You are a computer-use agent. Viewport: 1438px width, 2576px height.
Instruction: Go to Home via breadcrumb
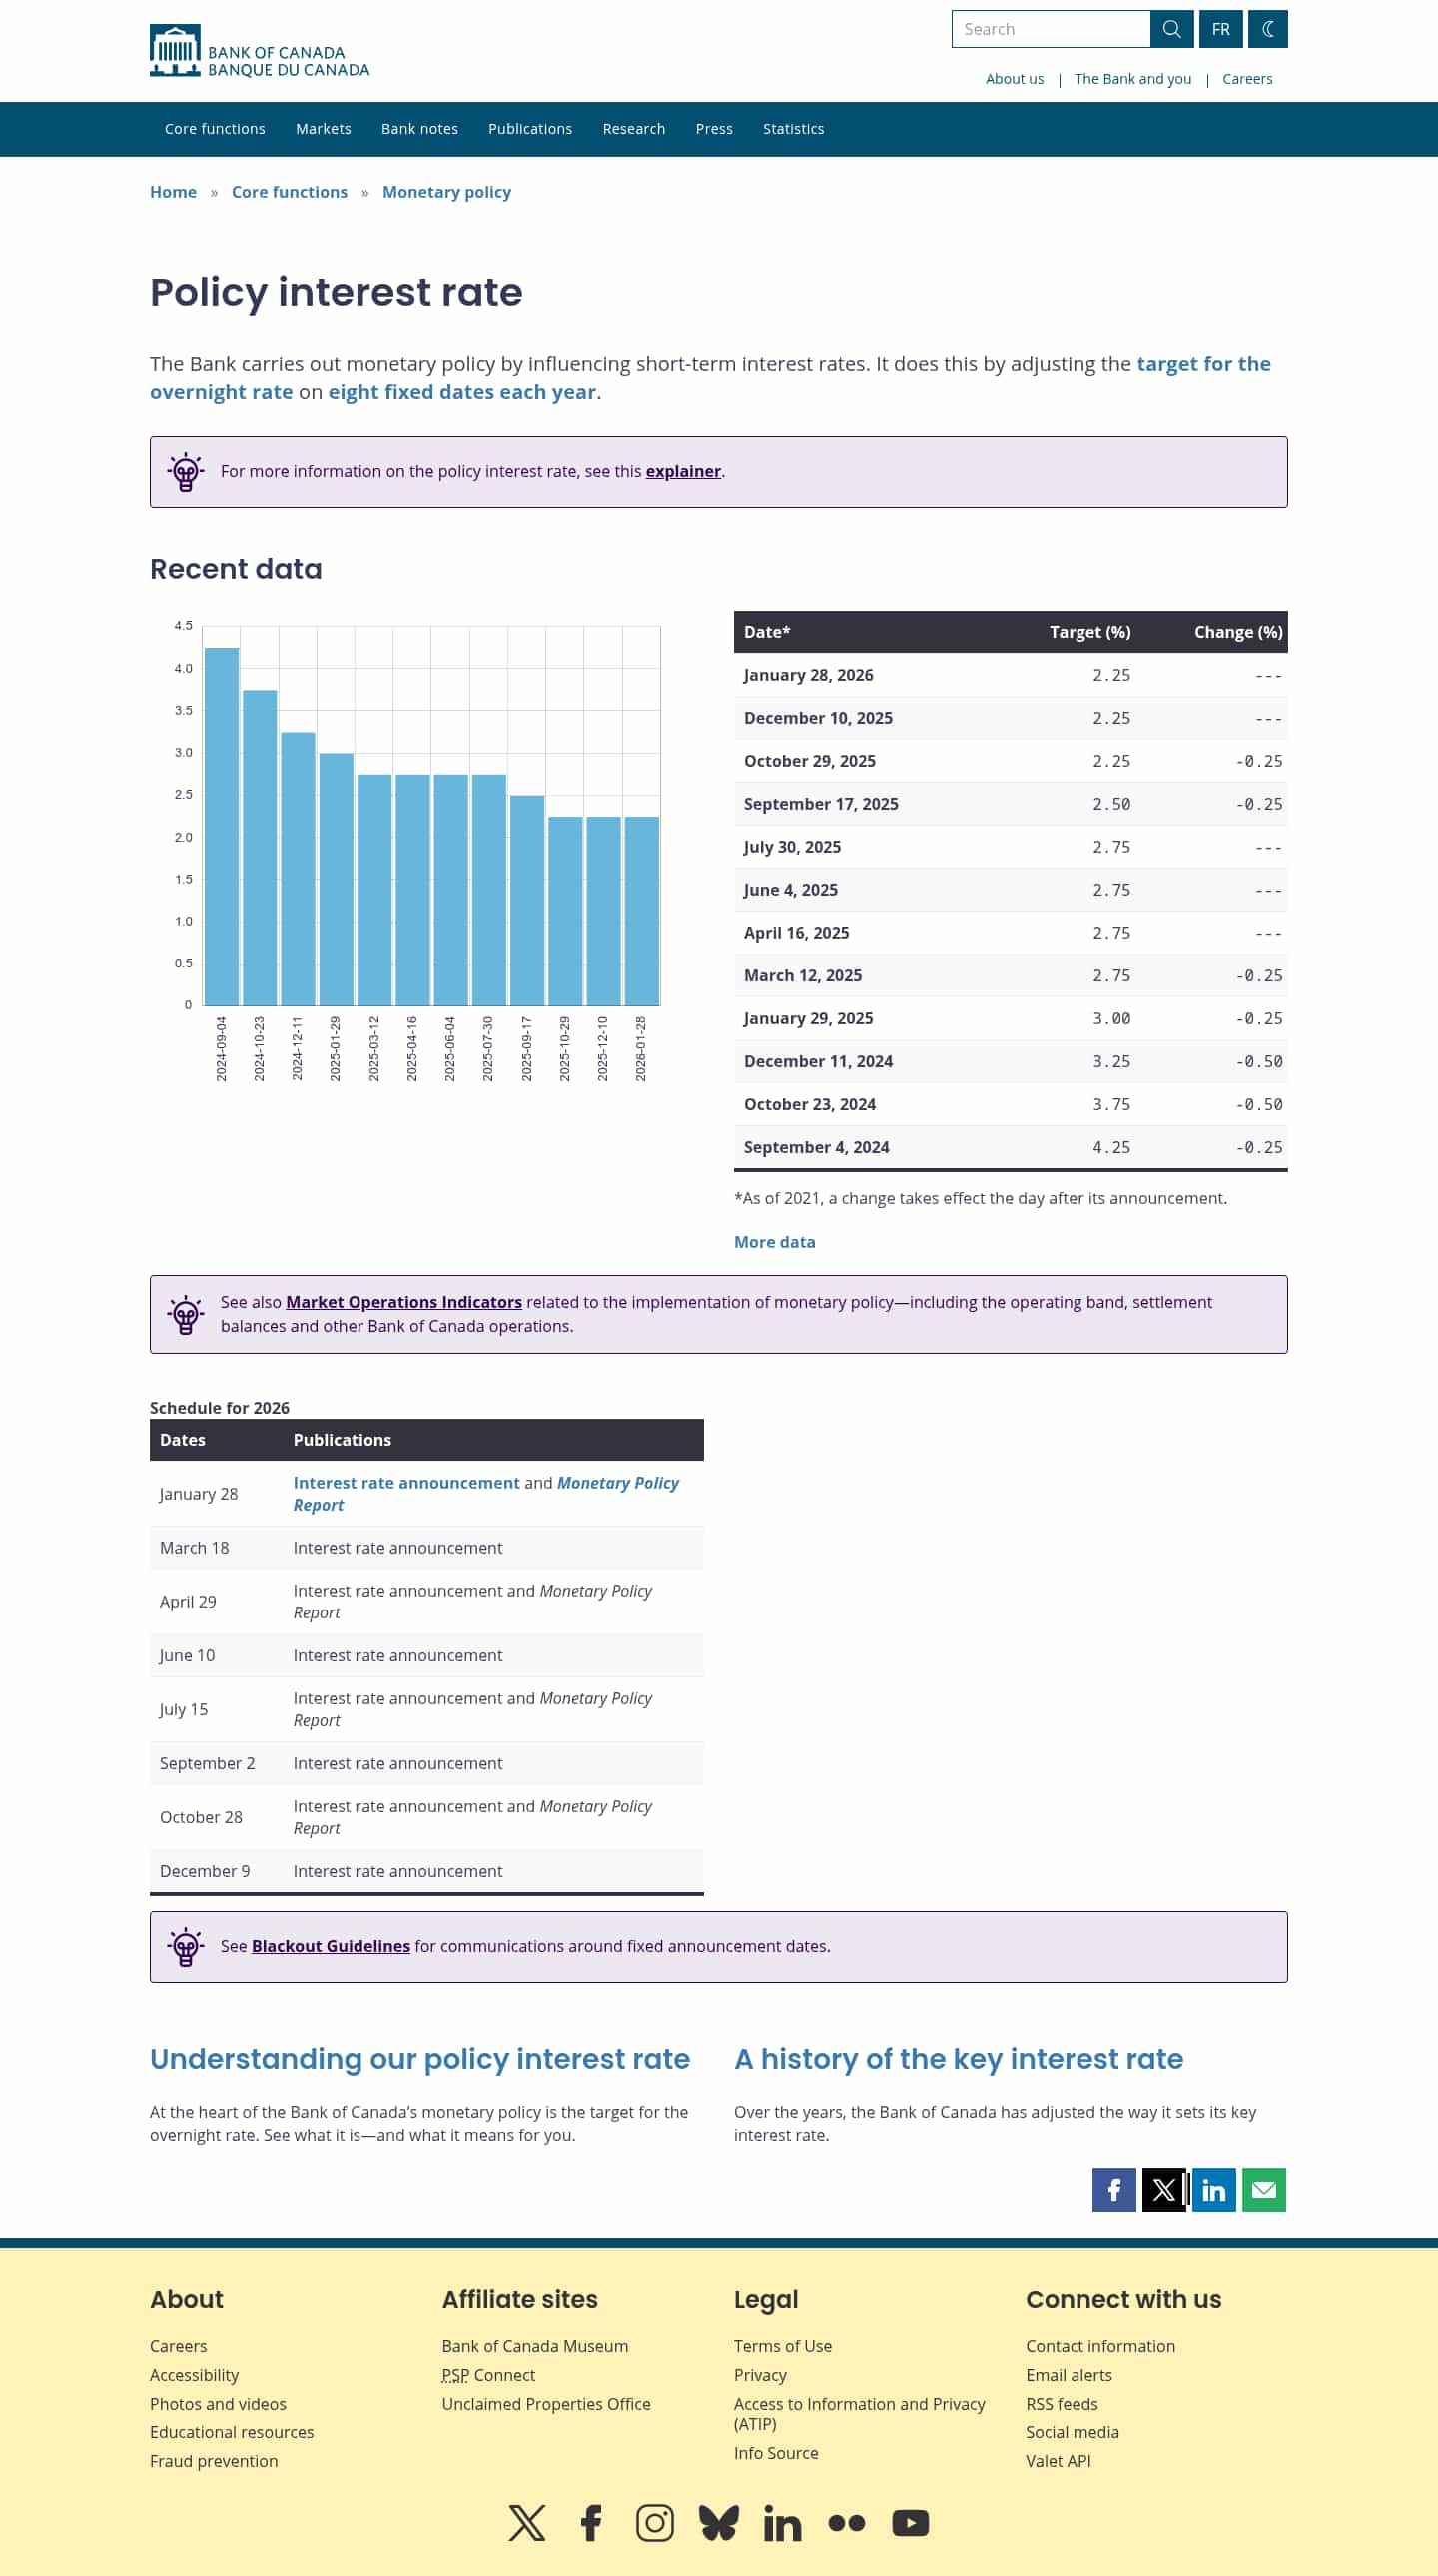click(173, 192)
